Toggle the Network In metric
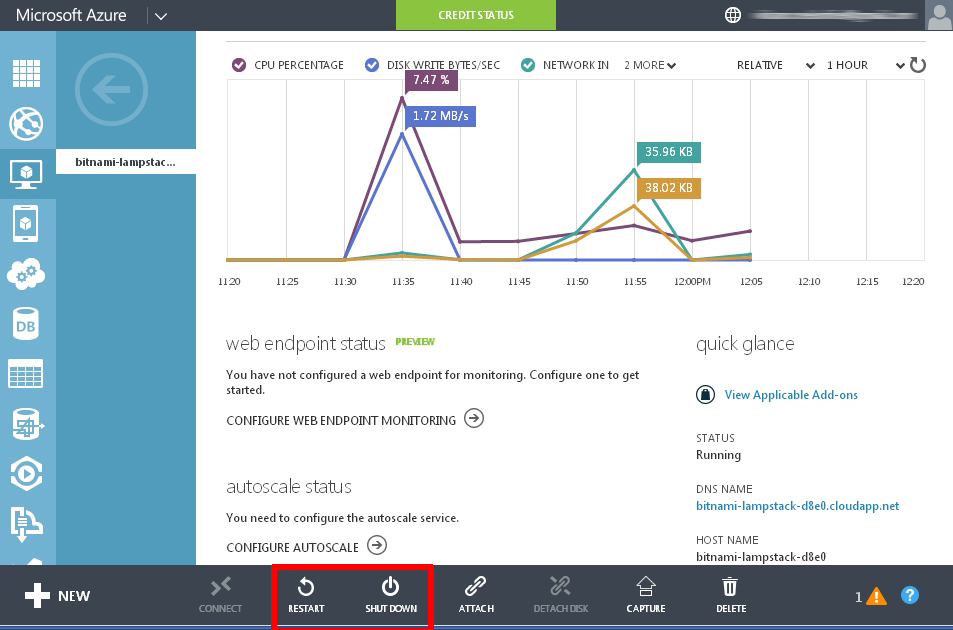953x630 pixels. pyautogui.click(x=528, y=65)
